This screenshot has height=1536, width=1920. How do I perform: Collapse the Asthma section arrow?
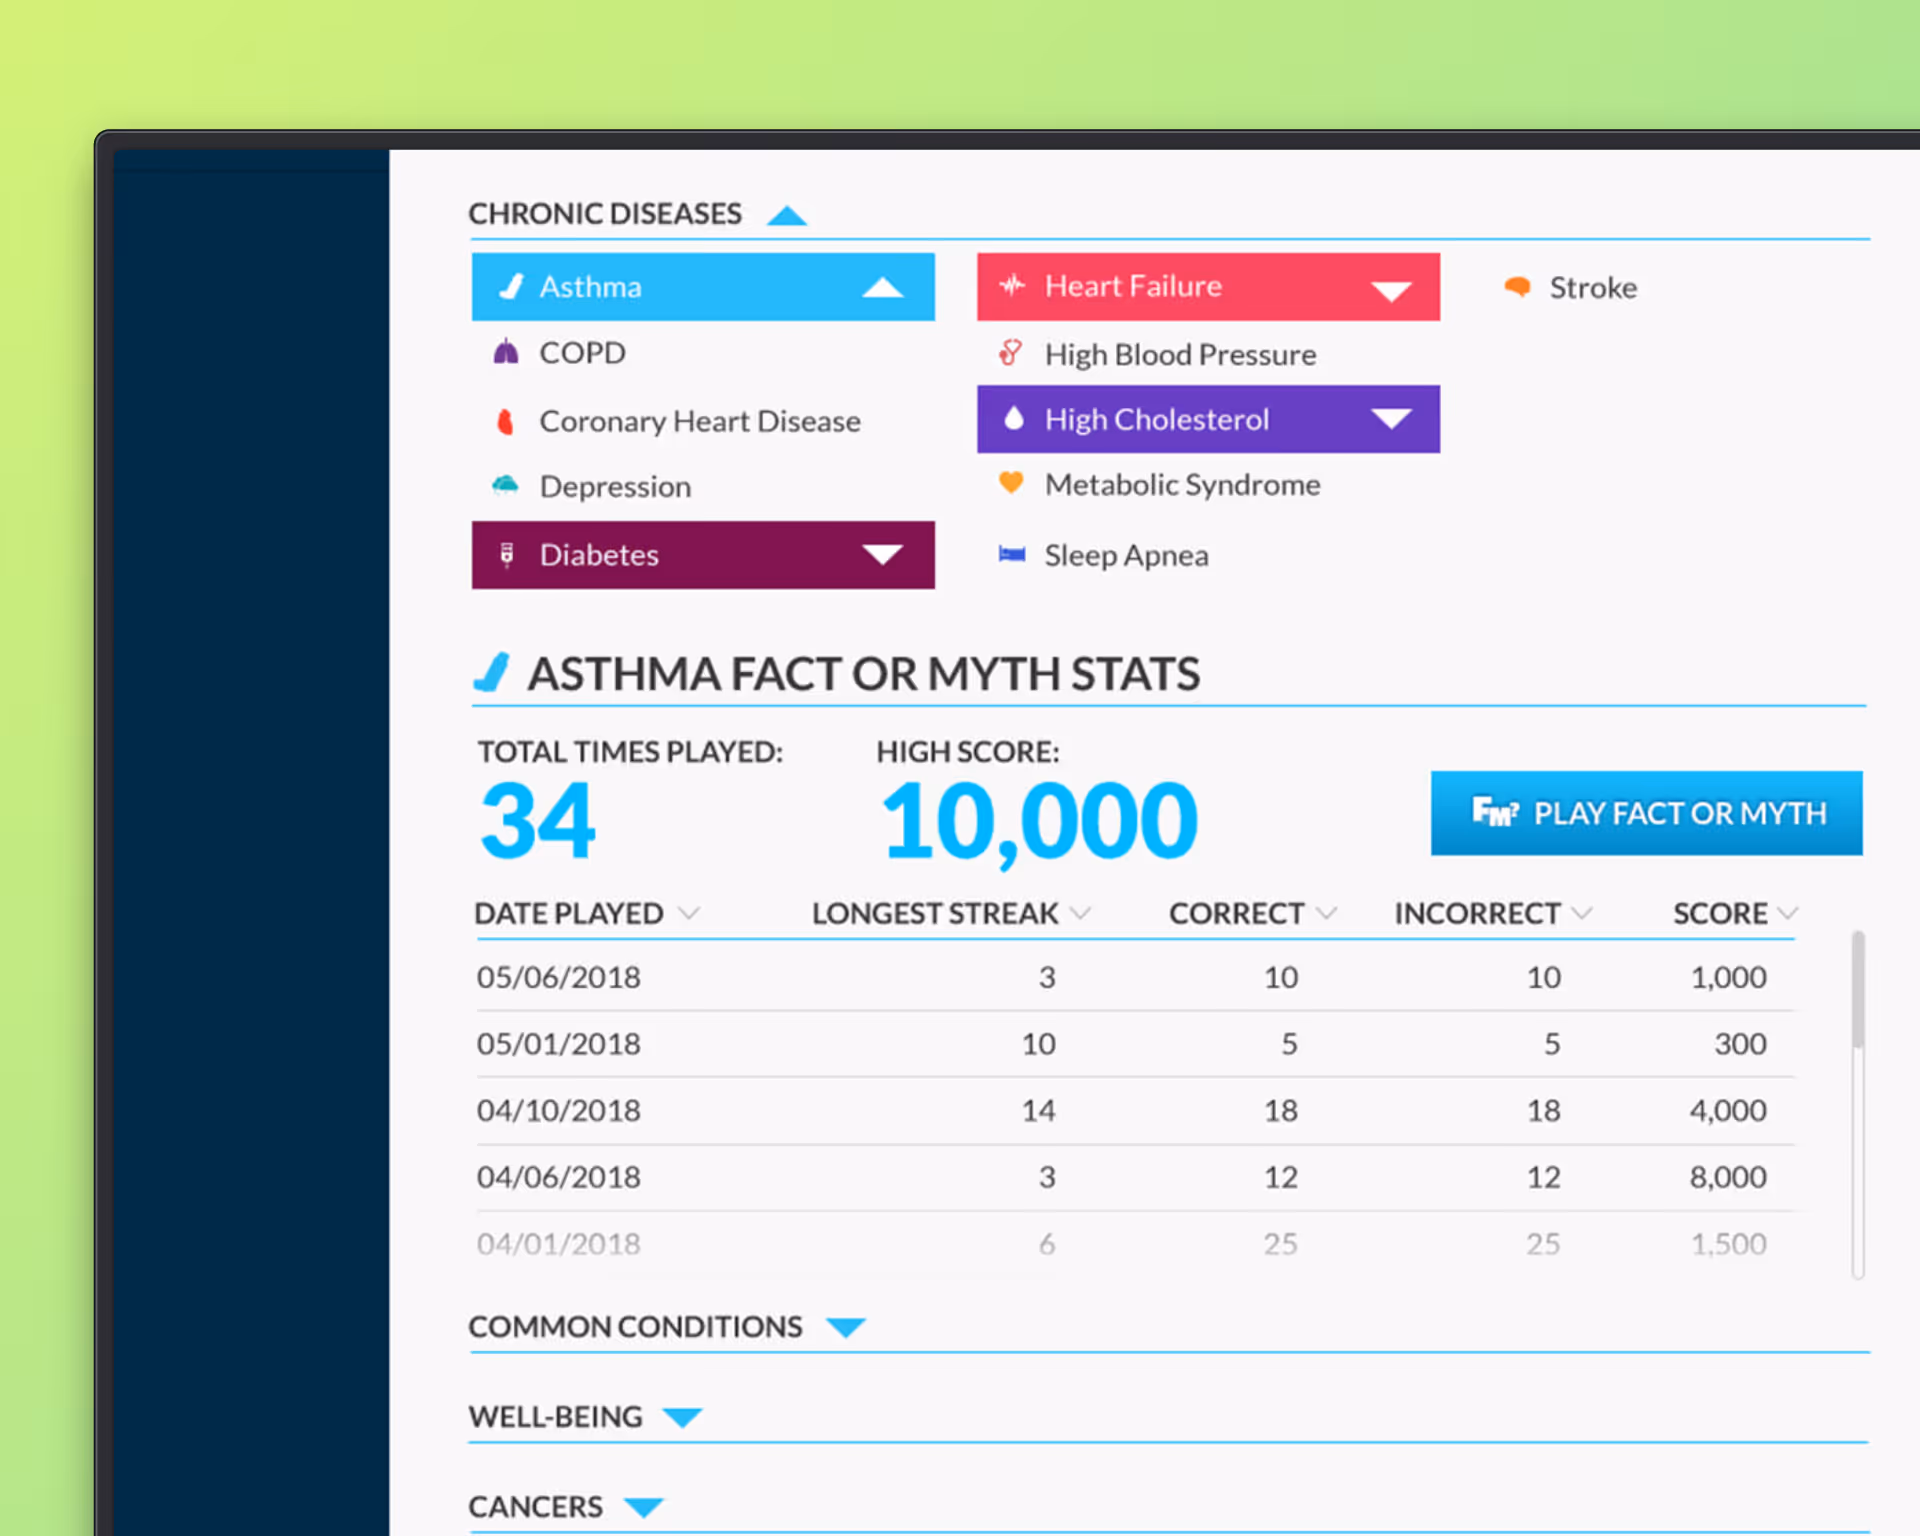(x=882, y=288)
